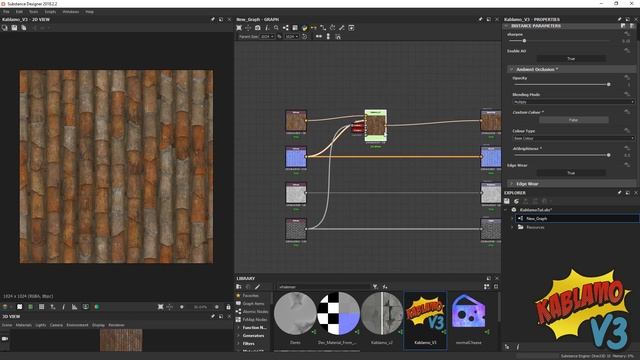Toggle Custom Colour False button
Screen dimensions: 640x360
click(573, 120)
